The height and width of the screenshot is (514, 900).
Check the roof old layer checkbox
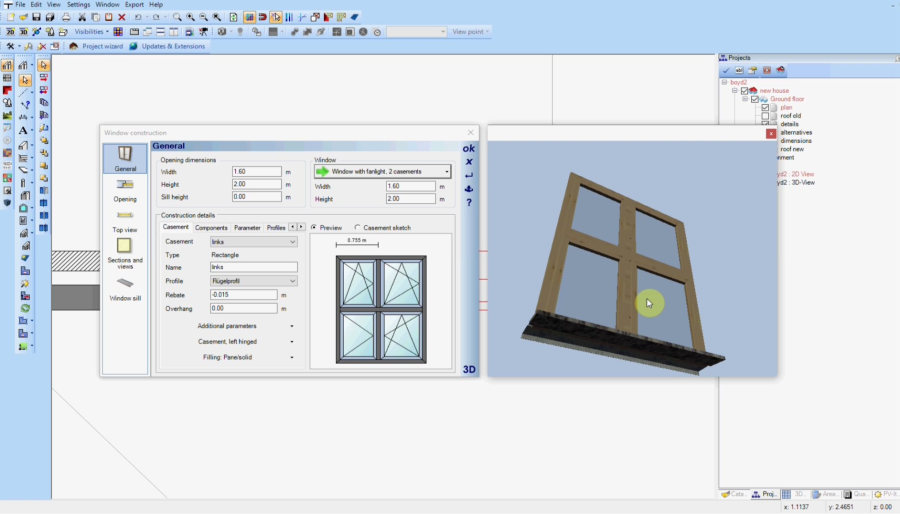(x=765, y=116)
